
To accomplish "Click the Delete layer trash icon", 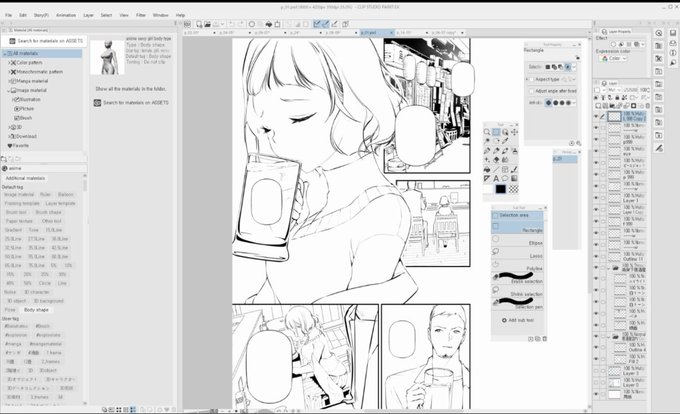I will click(x=647, y=106).
